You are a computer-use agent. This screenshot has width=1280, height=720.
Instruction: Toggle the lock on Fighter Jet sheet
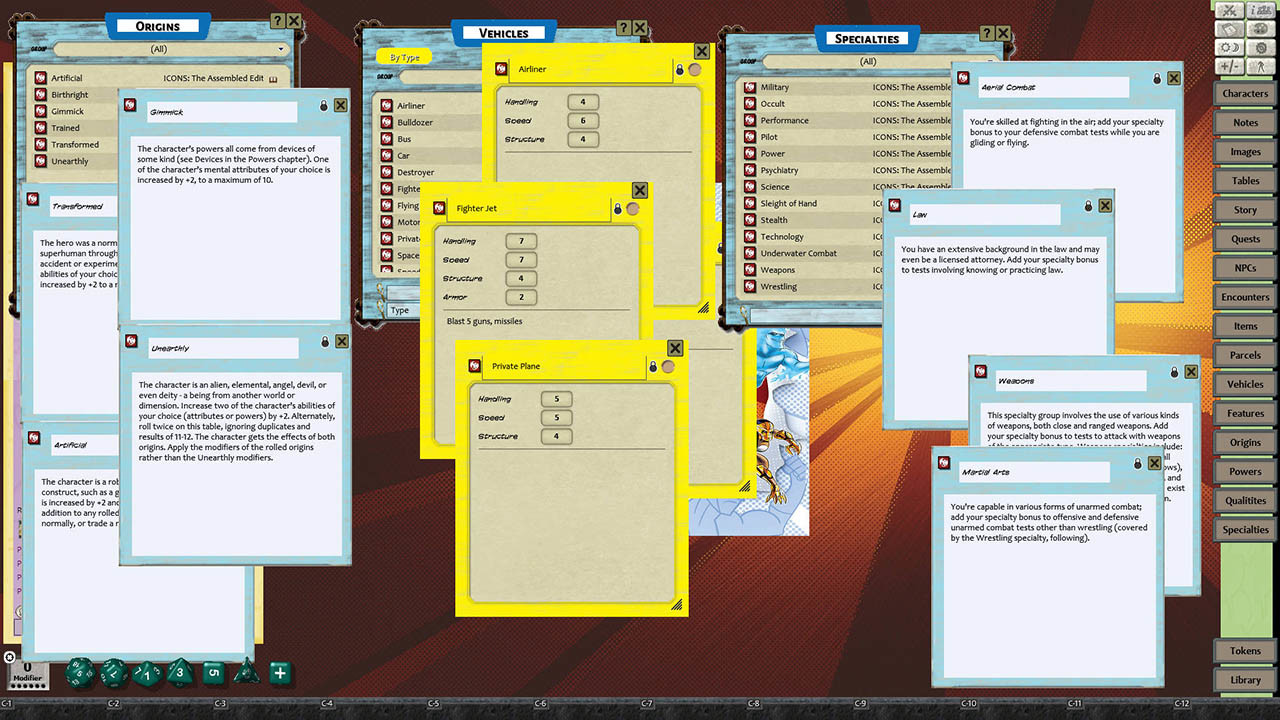click(617, 209)
